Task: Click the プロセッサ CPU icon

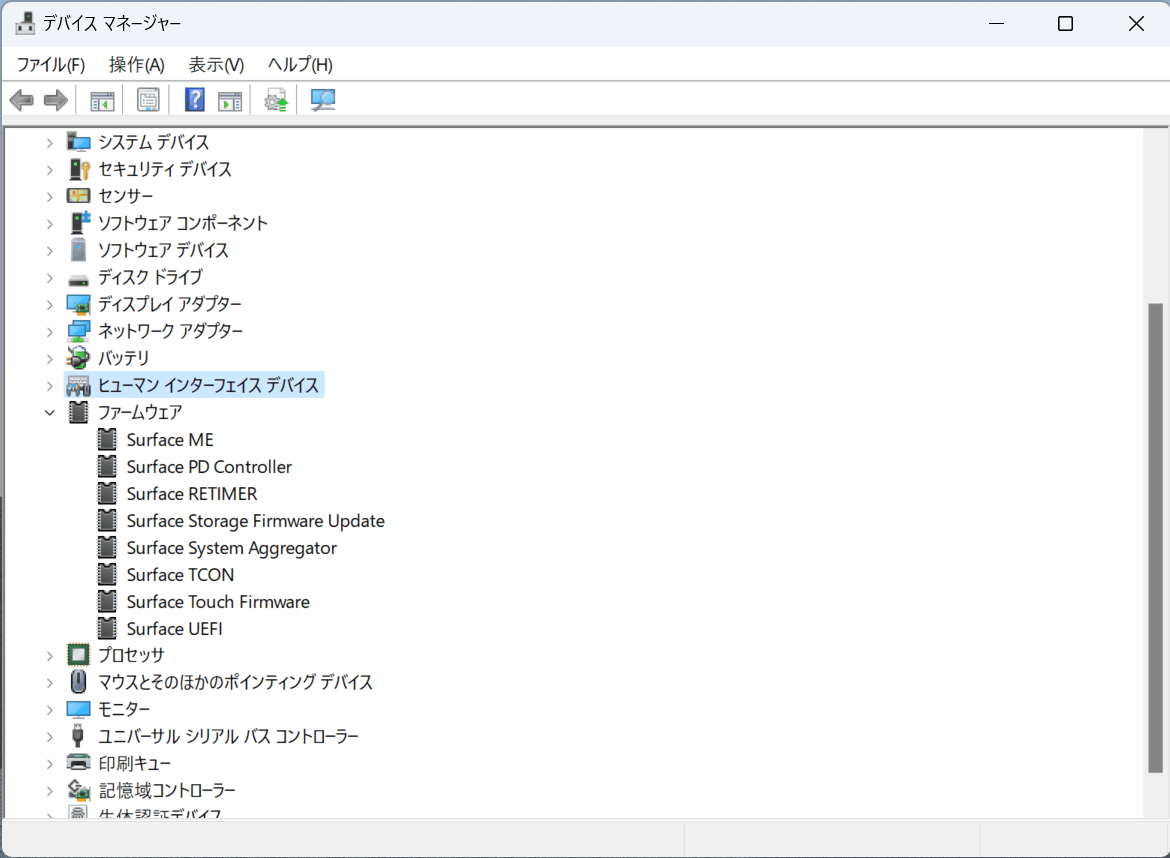Action: 78,655
